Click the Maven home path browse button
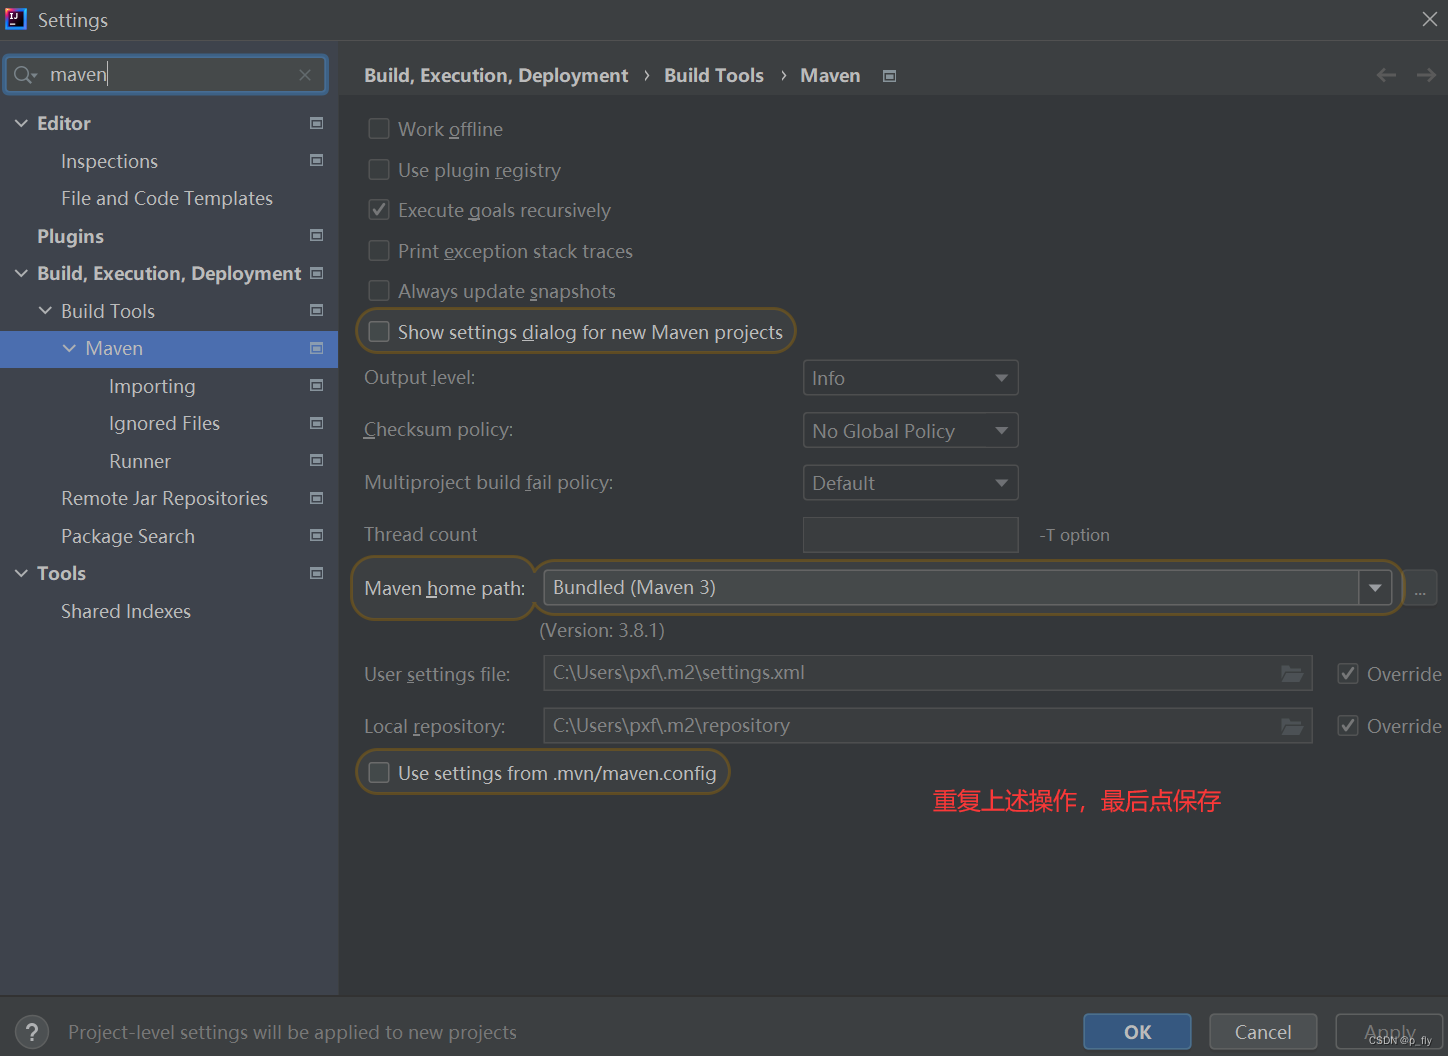1448x1056 pixels. (x=1420, y=588)
